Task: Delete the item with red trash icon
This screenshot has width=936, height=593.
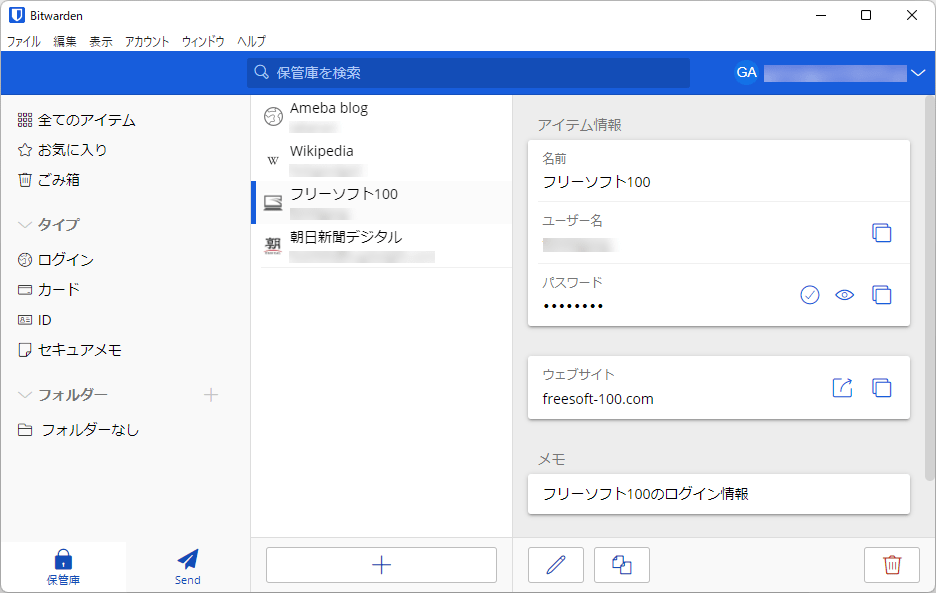Action: pyautogui.click(x=892, y=565)
